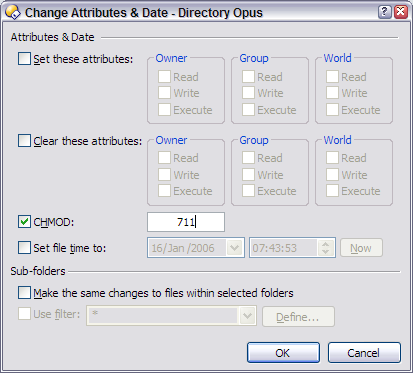This screenshot has height=373, width=413.
Task: Check World Write under Clear attributes
Action: pyautogui.click(x=332, y=174)
